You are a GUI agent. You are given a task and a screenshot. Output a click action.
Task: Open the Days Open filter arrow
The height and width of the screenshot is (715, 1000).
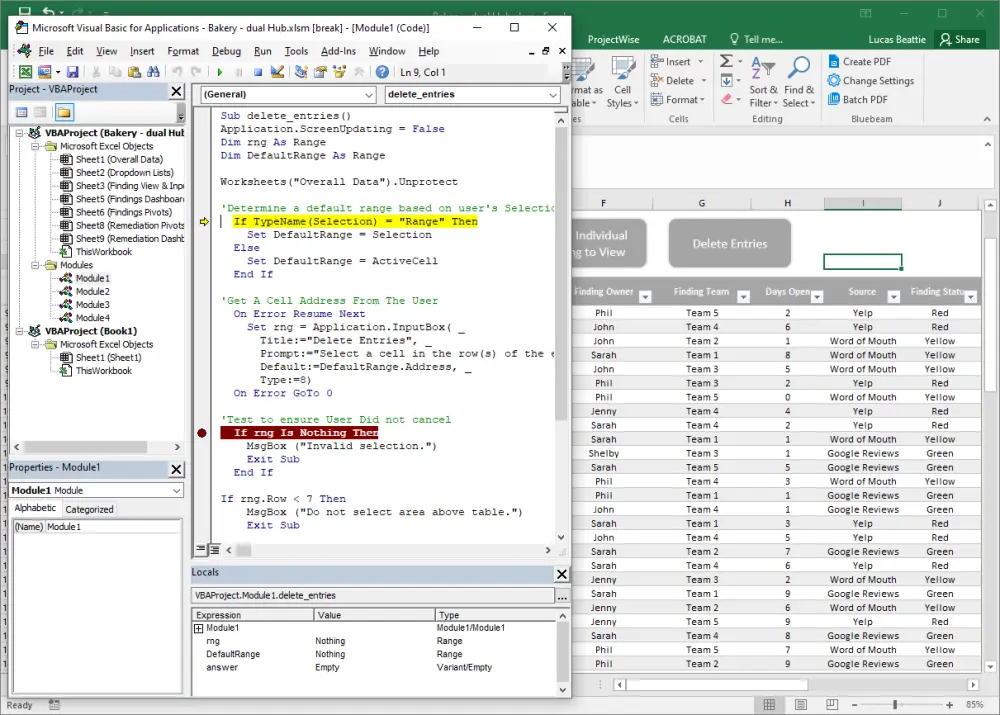[816, 297]
